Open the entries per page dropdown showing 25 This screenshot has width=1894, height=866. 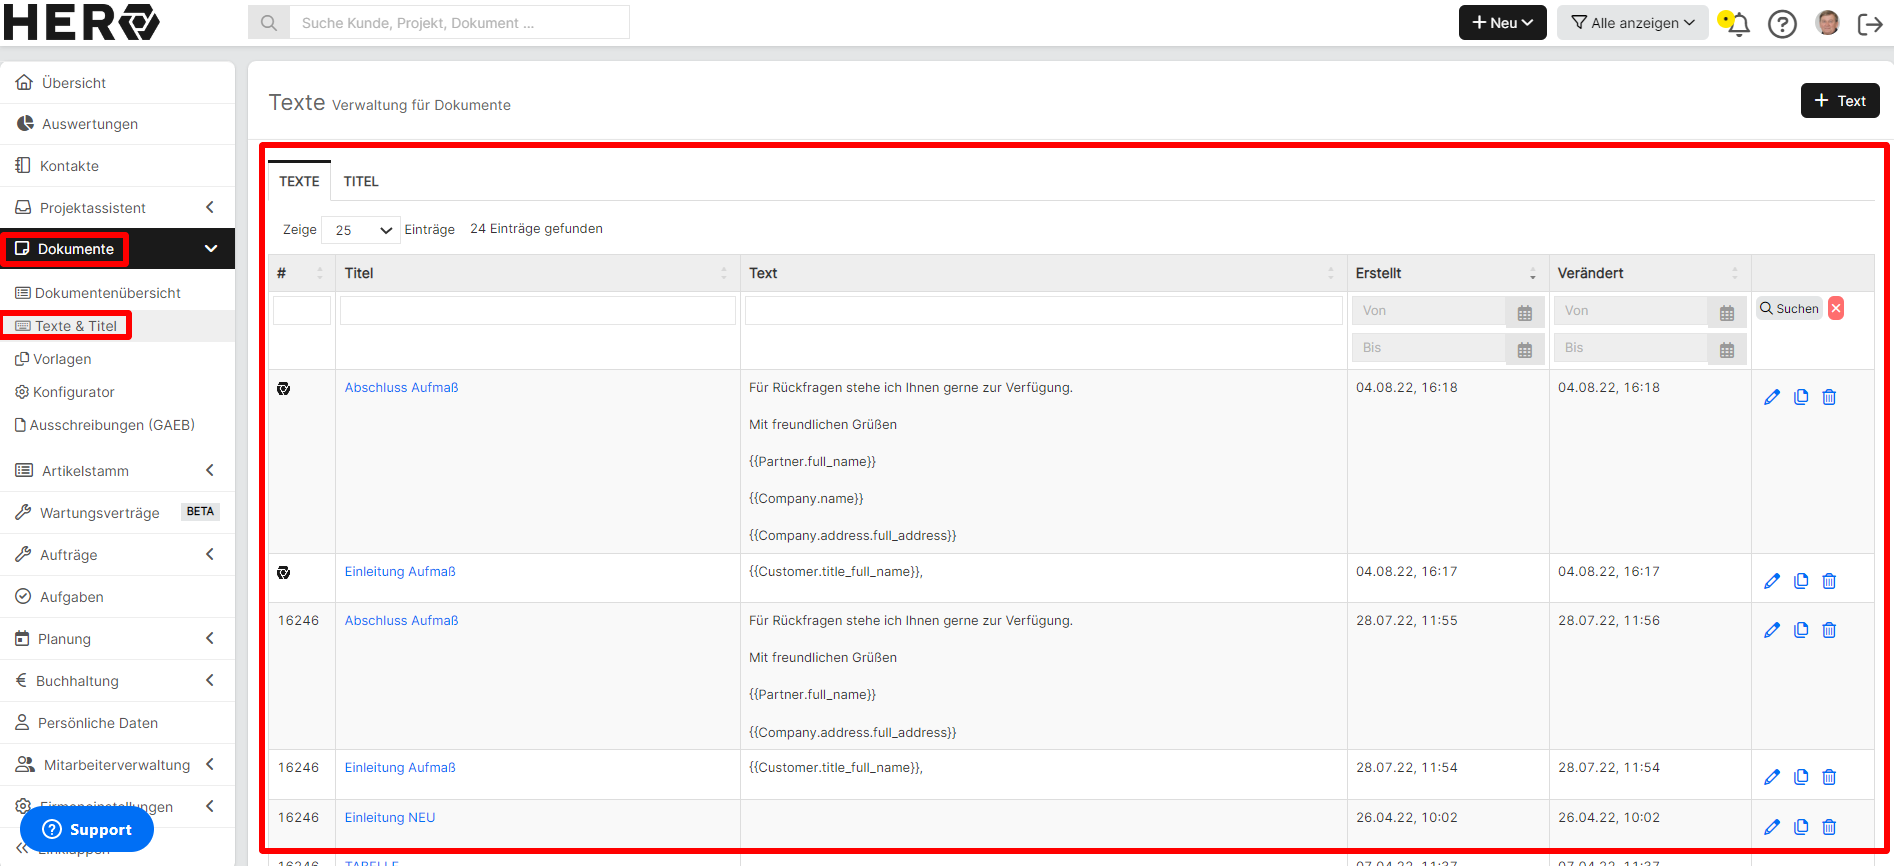tap(361, 230)
